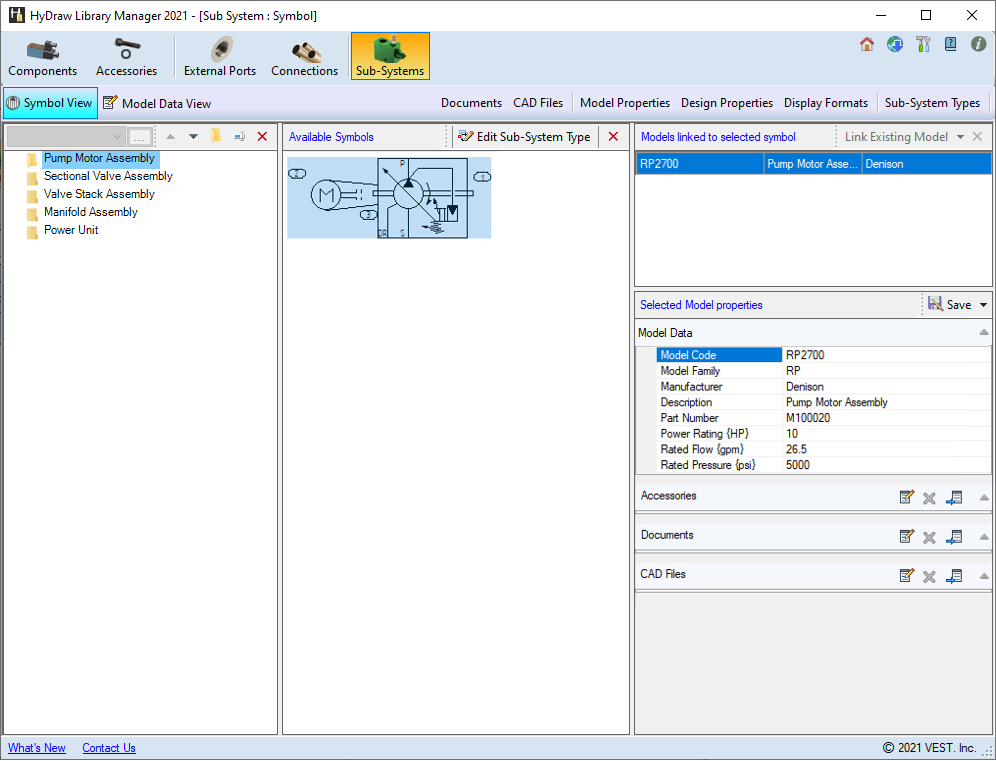
Task: Delete symbol via red X in Available Symbols
Action: tap(613, 137)
